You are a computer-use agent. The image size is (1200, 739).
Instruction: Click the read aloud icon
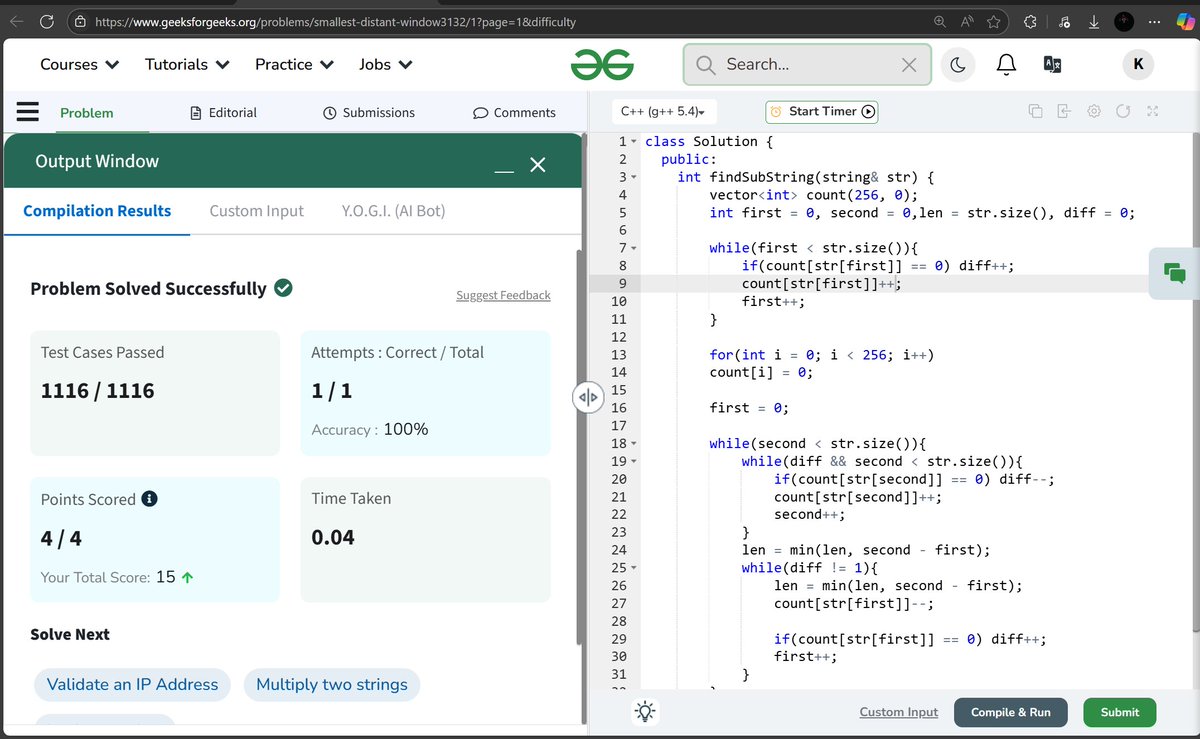coord(966,21)
